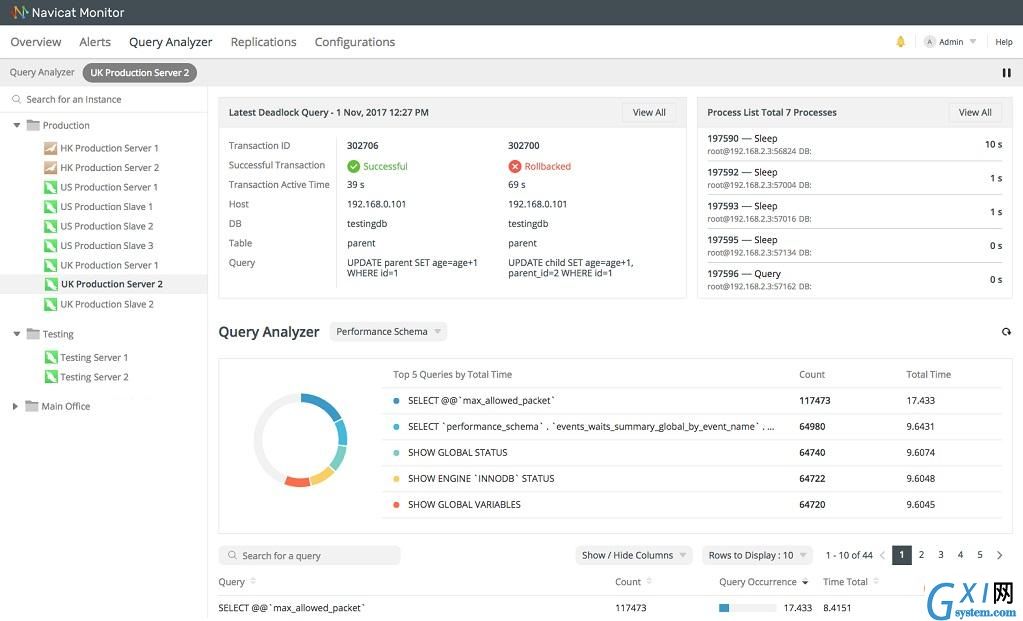Image resolution: width=1023 pixels, height=621 pixels.
Task: Go to previous page arrow
Action: (882, 555)
